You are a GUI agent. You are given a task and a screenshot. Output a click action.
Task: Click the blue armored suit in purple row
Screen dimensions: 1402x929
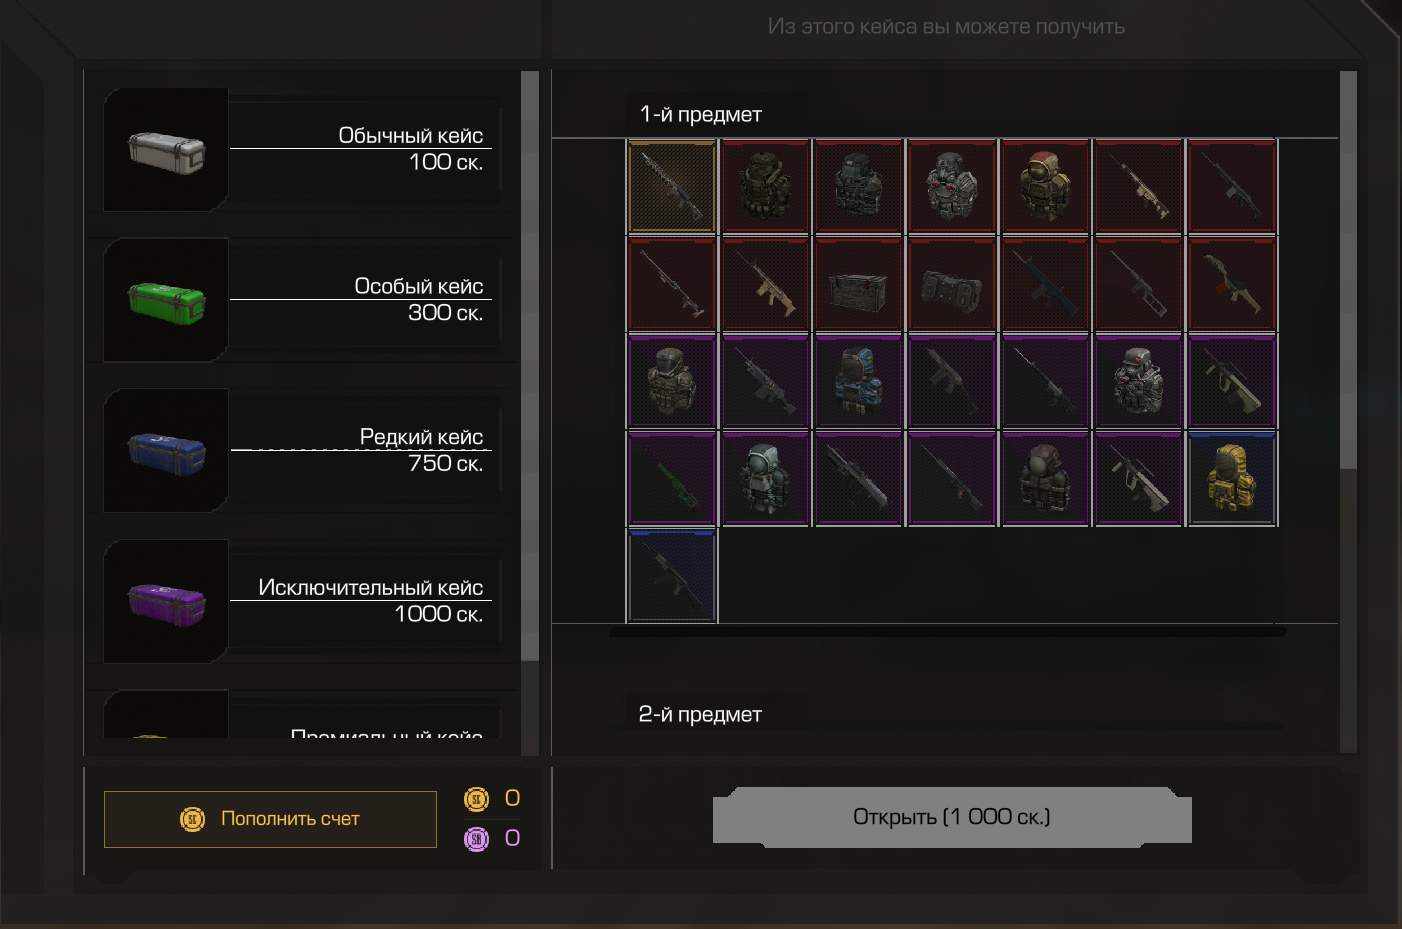click(x=858, y=381)
